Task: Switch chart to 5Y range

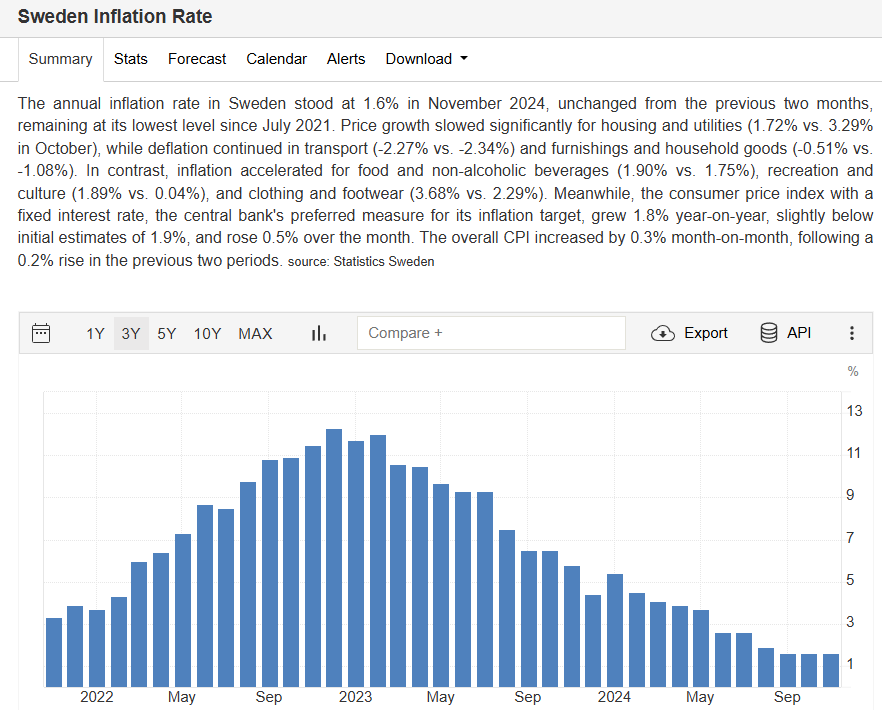Action: (167, 333)
